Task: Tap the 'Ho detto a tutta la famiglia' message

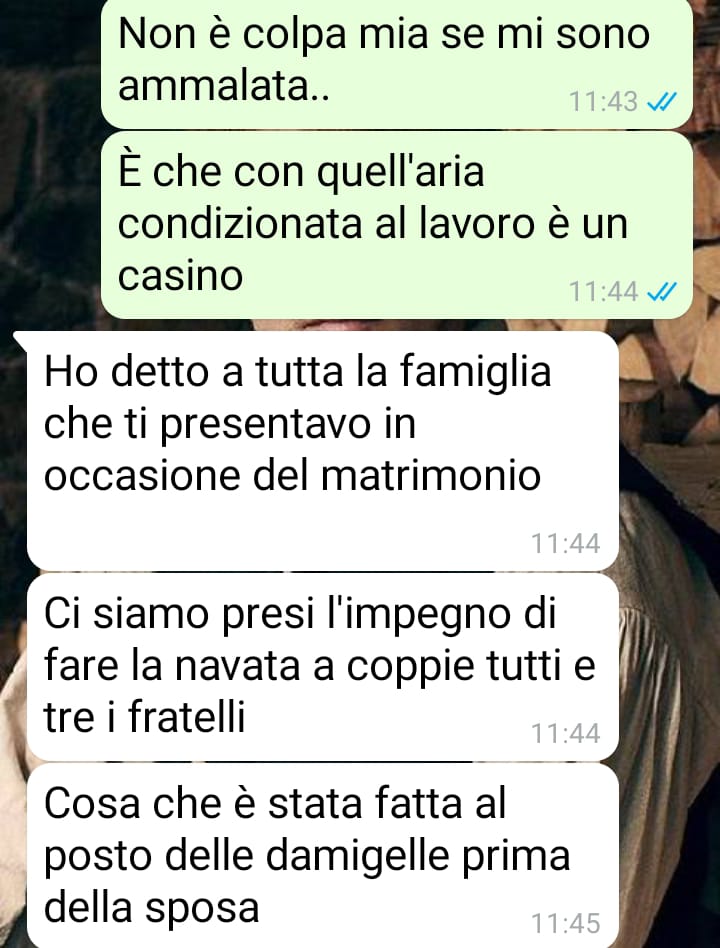Action: pyautogui.click(x=323, y=451)
